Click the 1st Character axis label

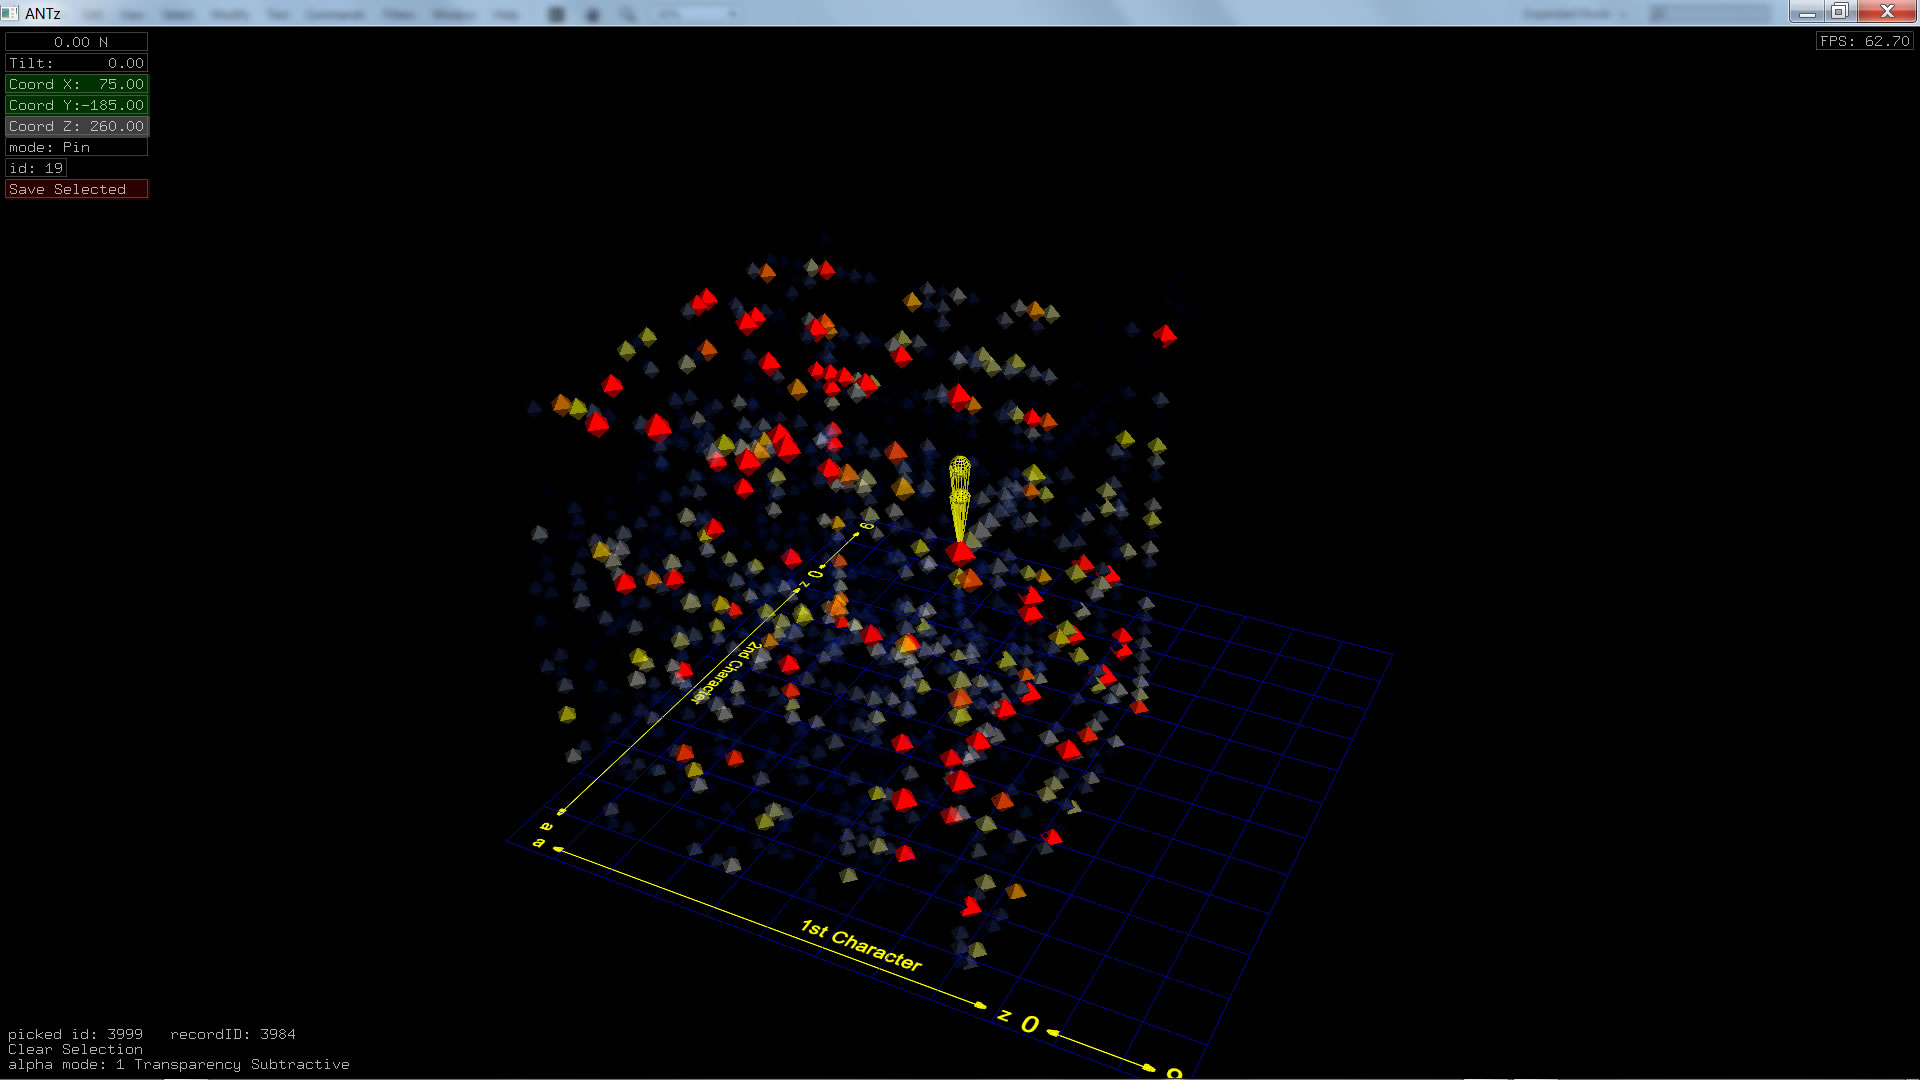pyautogui.click(x=861, y=945)
